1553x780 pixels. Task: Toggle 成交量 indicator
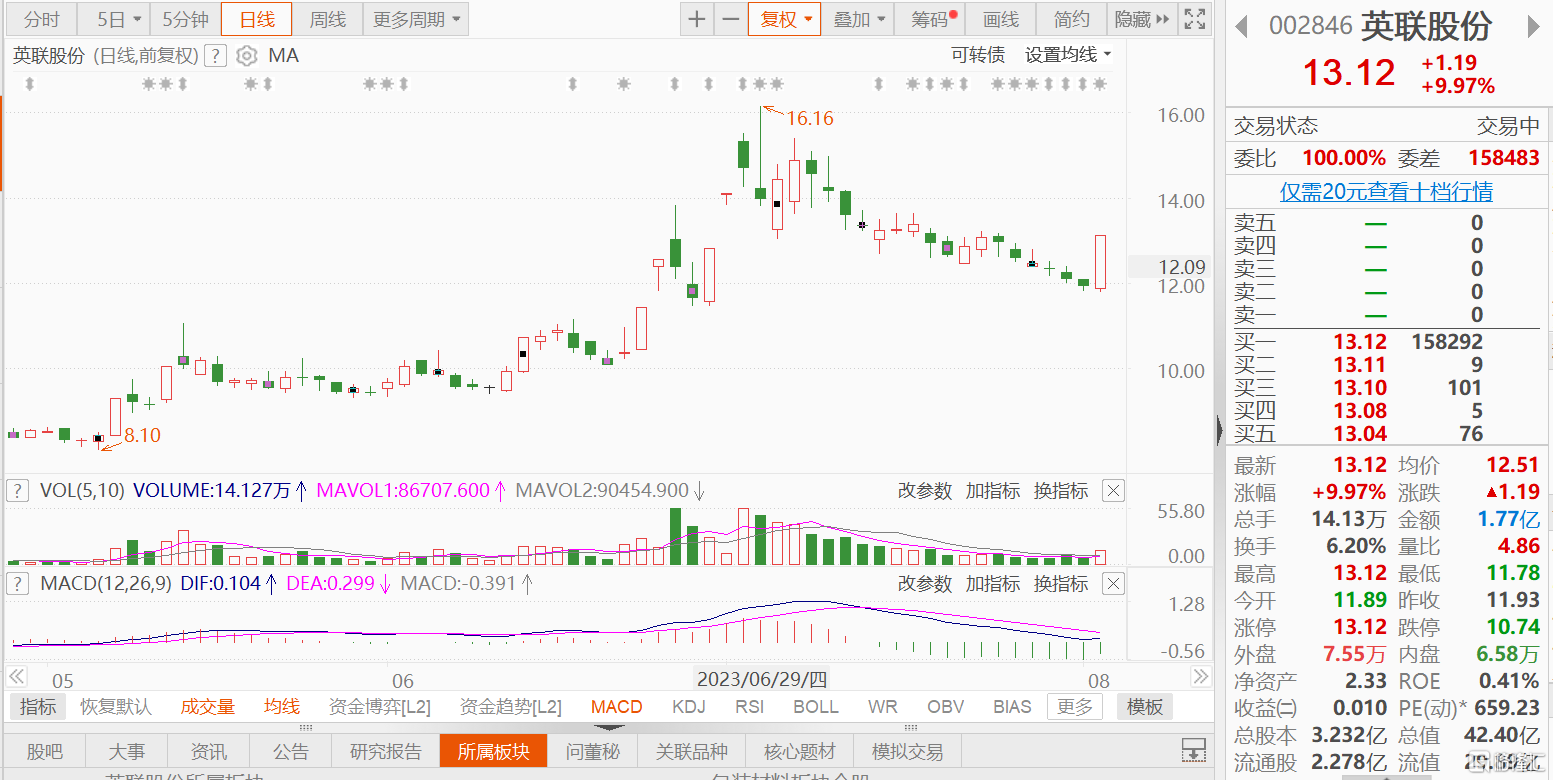207,707
